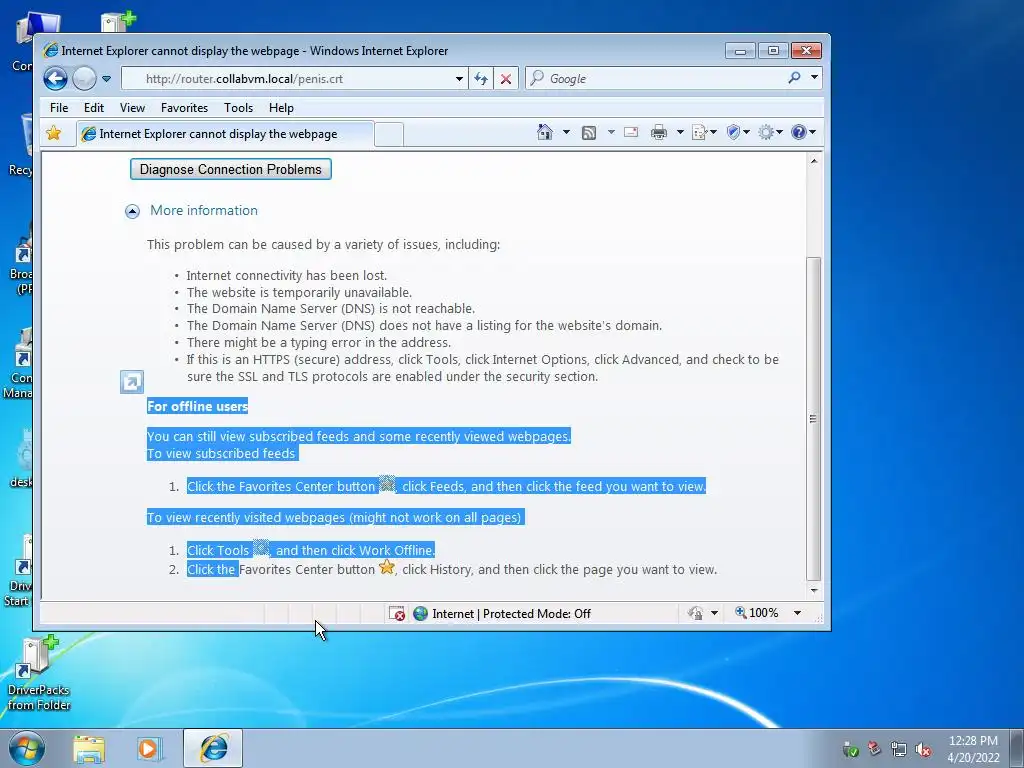Click 'The website is temporarily unavailable.' bullet
1024x768 pixels.
pyautogui.click(x=299, y=293)
